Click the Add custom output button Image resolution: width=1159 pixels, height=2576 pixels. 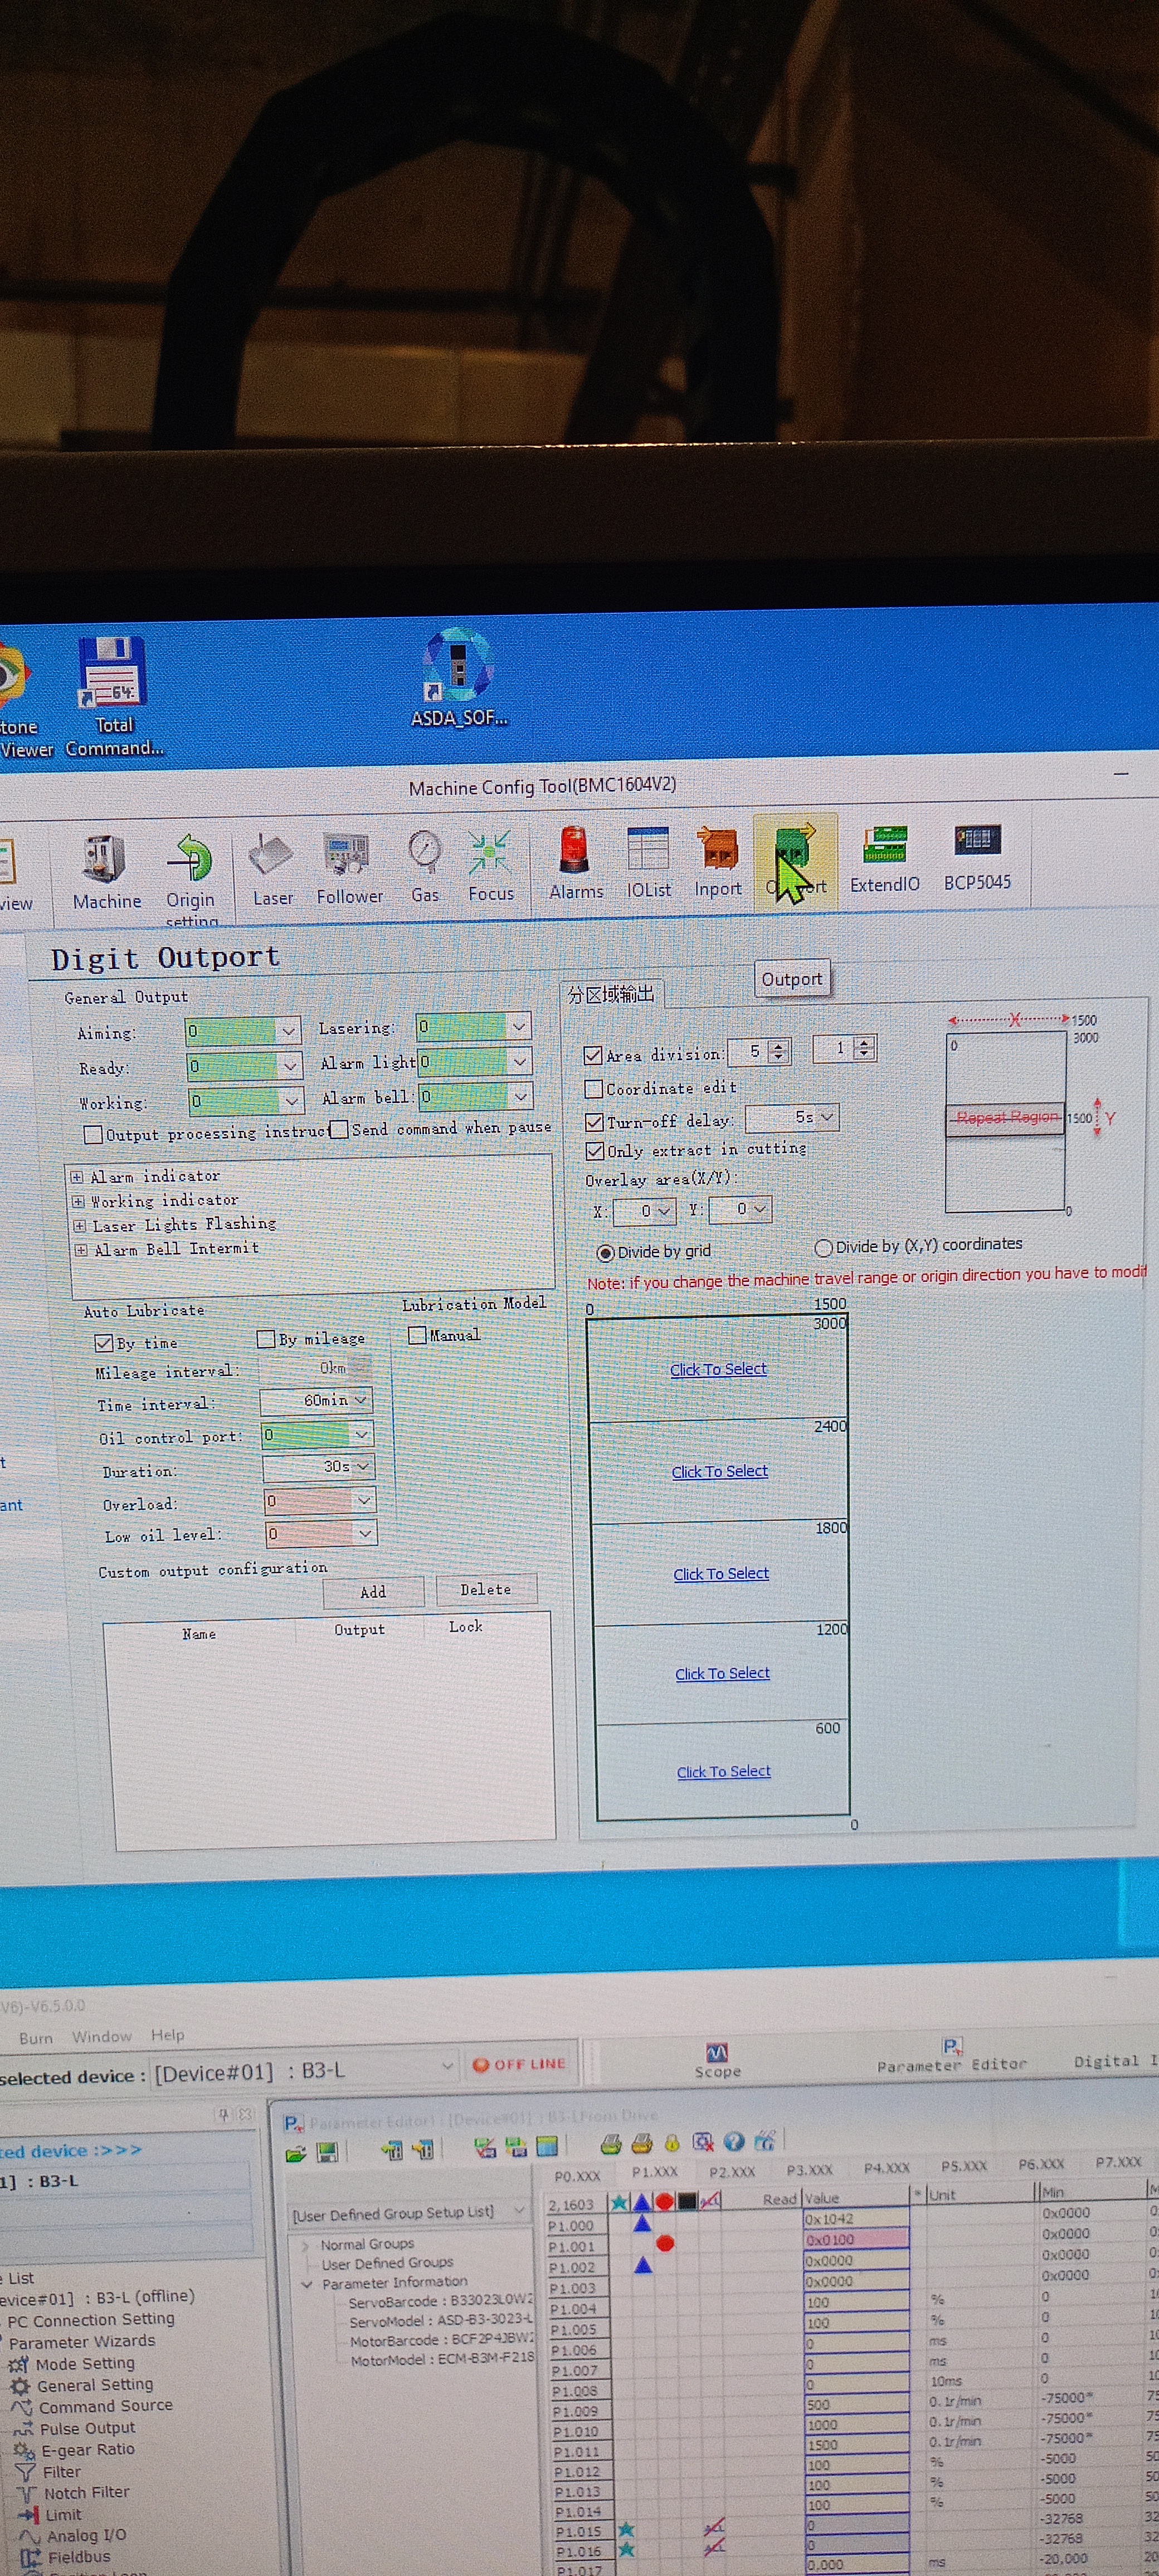point(373,1591)
